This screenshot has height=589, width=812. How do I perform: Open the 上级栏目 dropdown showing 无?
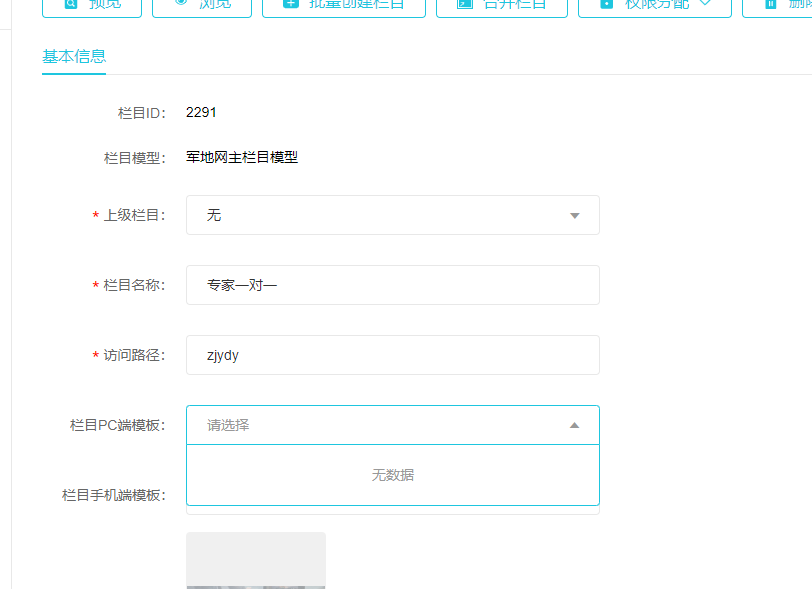coord(393,215)
